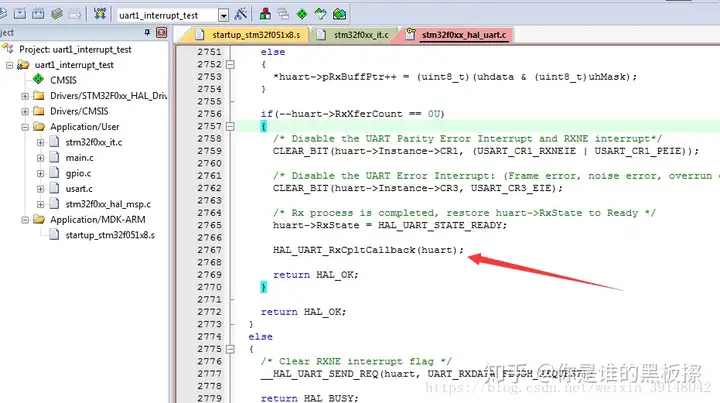Viewport: 720px width, 403px height.
Task: Click return HAL_OK on line 2769
Action: (315, 275)
